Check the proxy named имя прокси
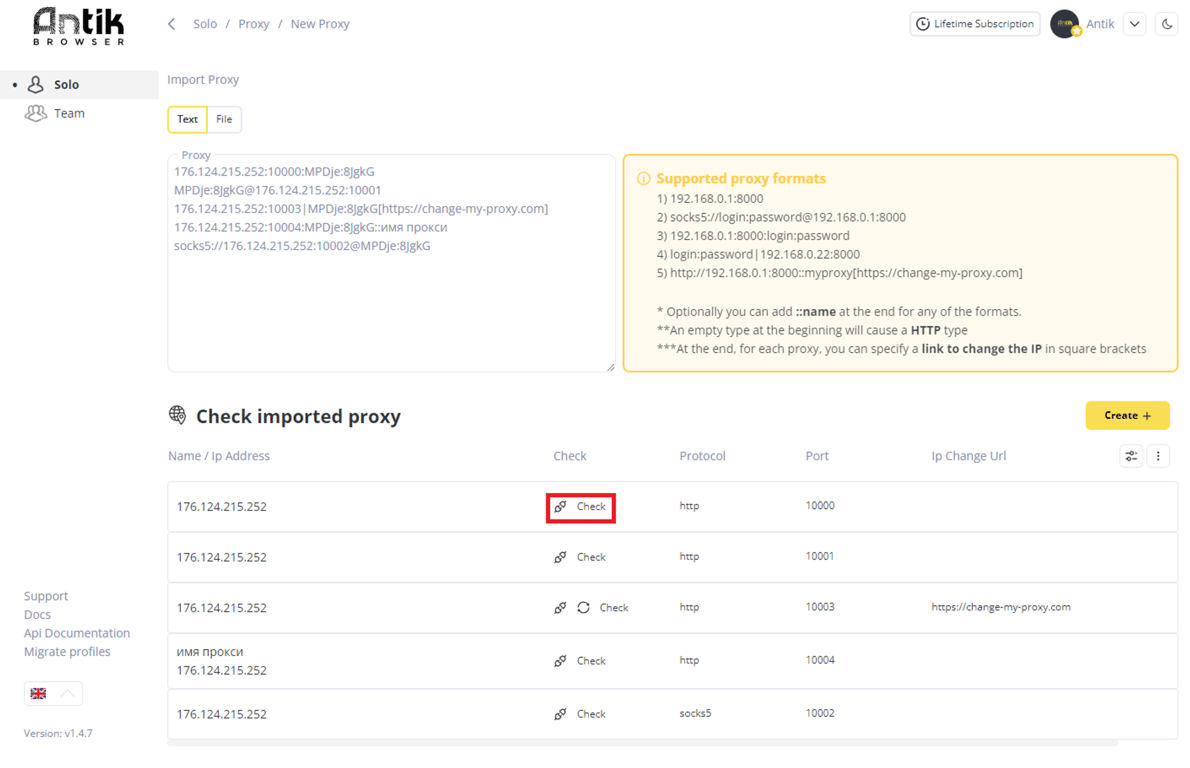The height and width of the screenshot is (768, 1190). pos(591,661)
